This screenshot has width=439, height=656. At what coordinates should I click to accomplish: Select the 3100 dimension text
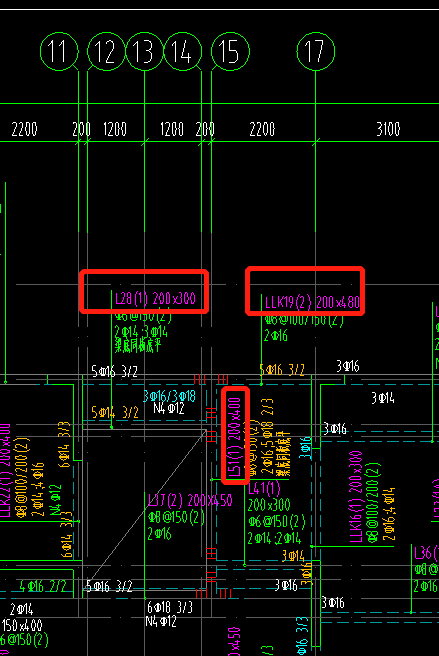pos(388,129)
